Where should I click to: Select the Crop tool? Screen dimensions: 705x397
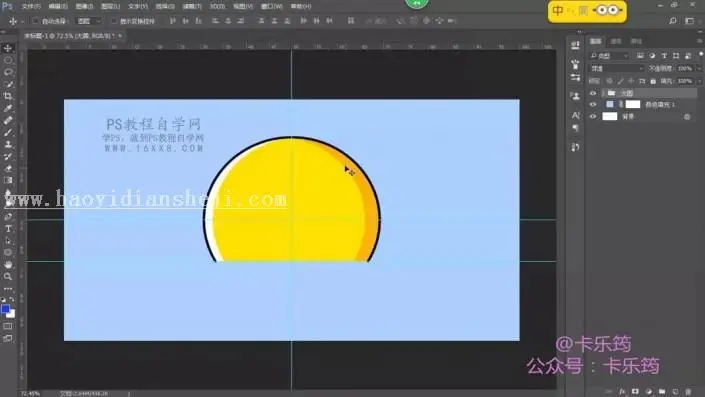[8, 96]
